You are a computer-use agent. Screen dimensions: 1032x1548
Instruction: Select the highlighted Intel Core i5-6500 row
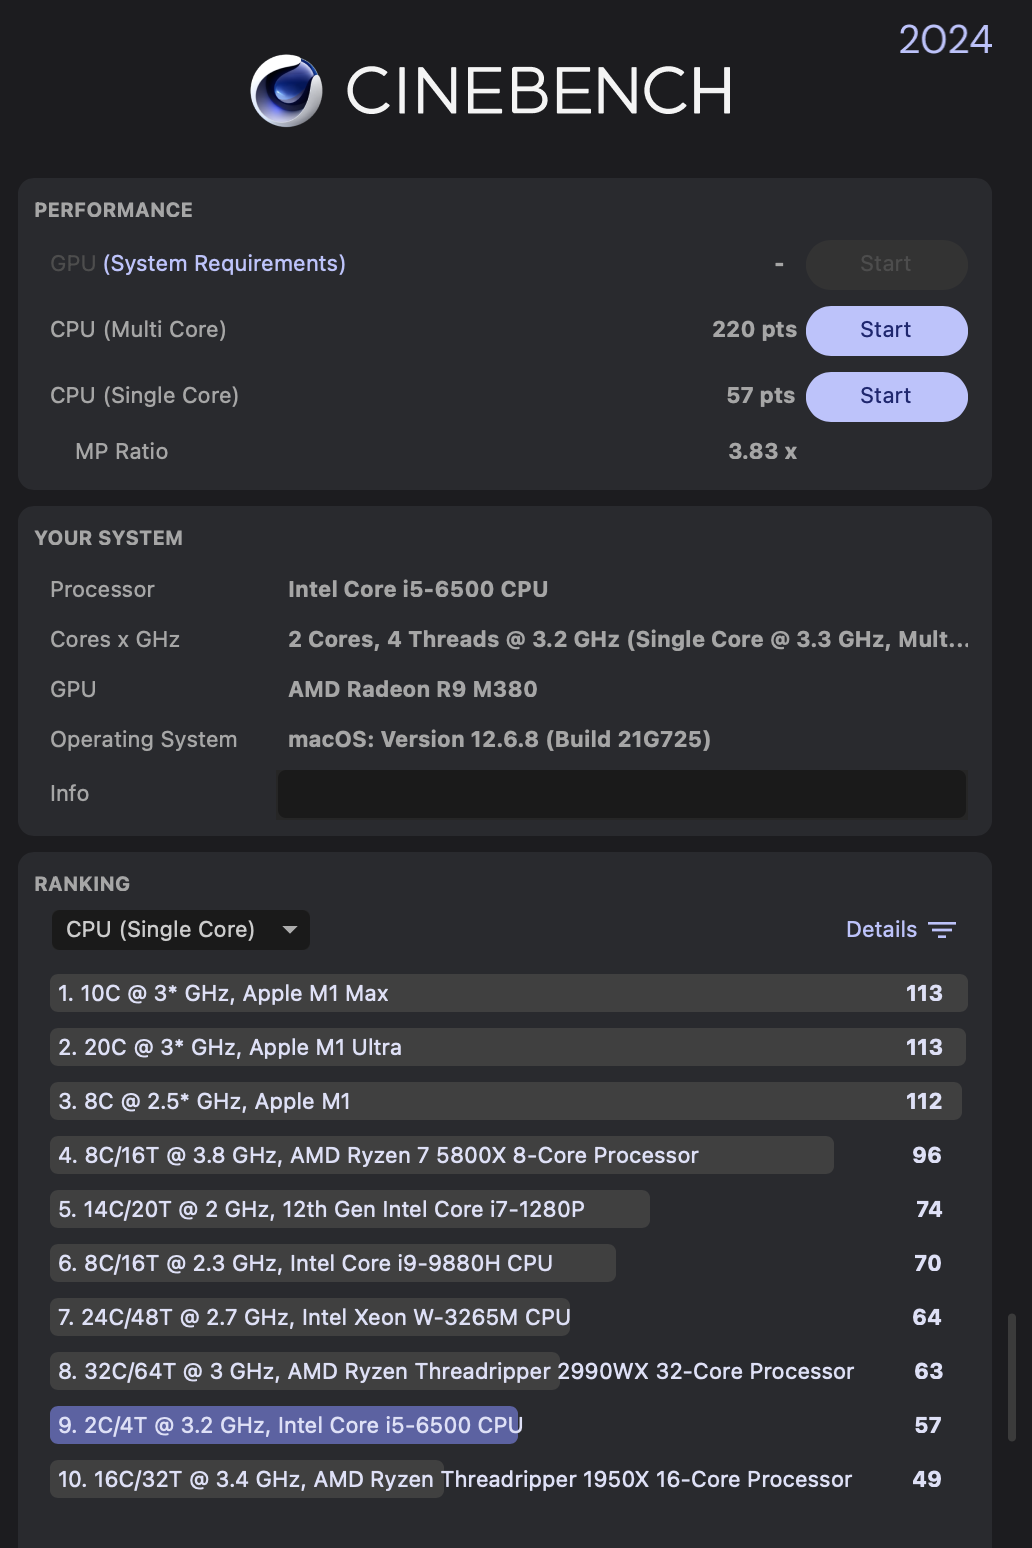(x=285, y=1425)
